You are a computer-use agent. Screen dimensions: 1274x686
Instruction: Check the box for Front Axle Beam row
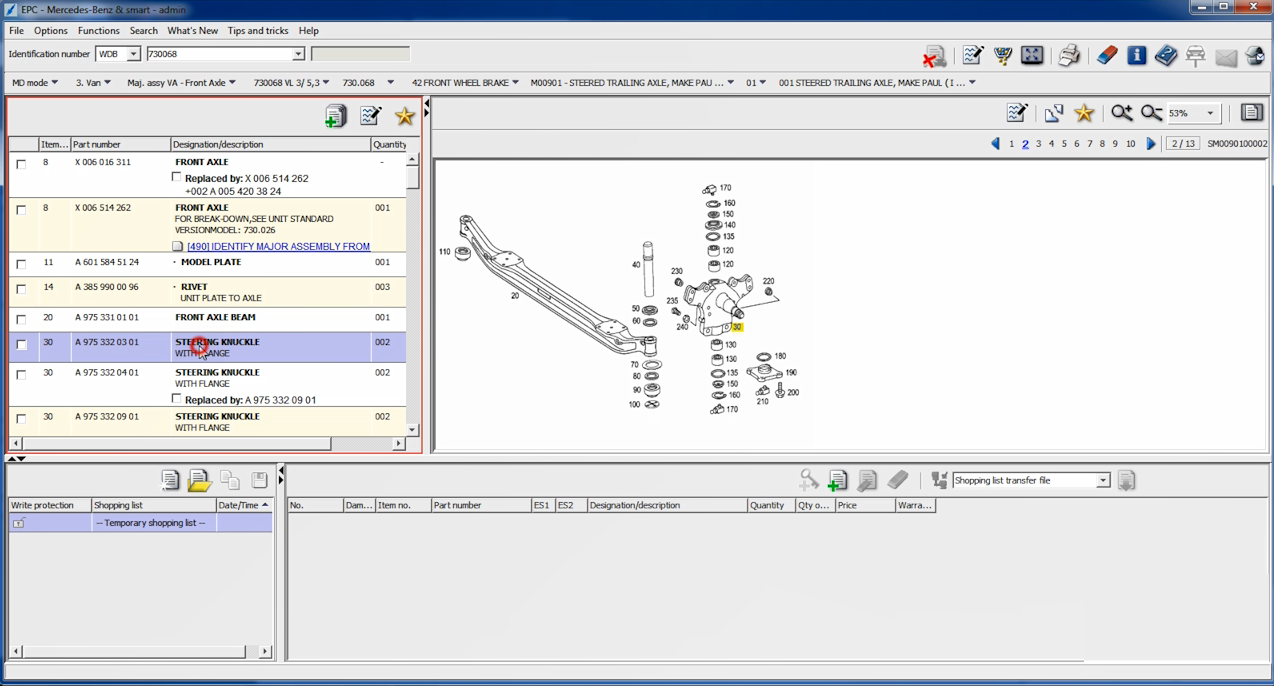coord(21,319)
